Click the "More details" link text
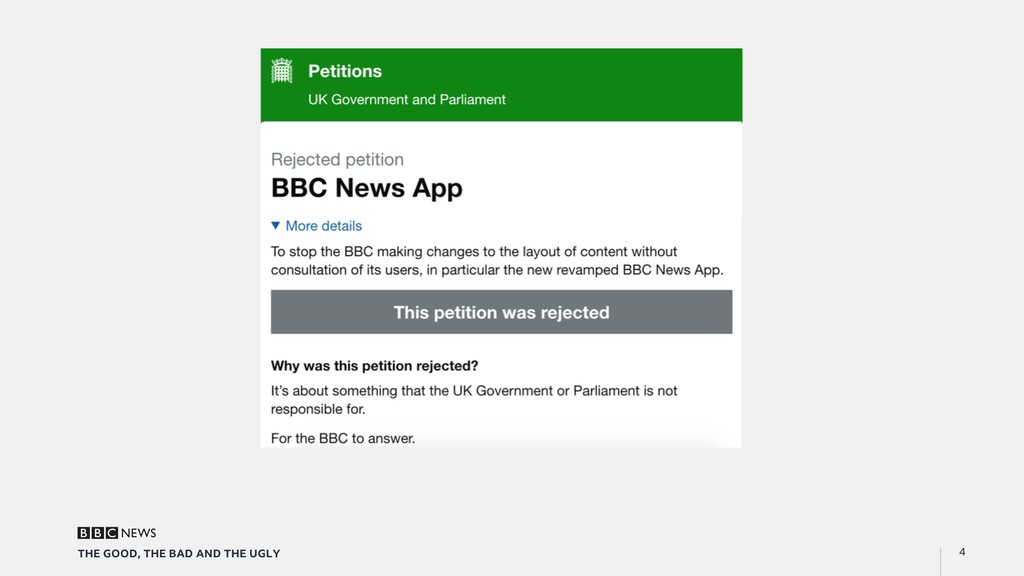Screen dimensions: 1024x576 (324, 226)
